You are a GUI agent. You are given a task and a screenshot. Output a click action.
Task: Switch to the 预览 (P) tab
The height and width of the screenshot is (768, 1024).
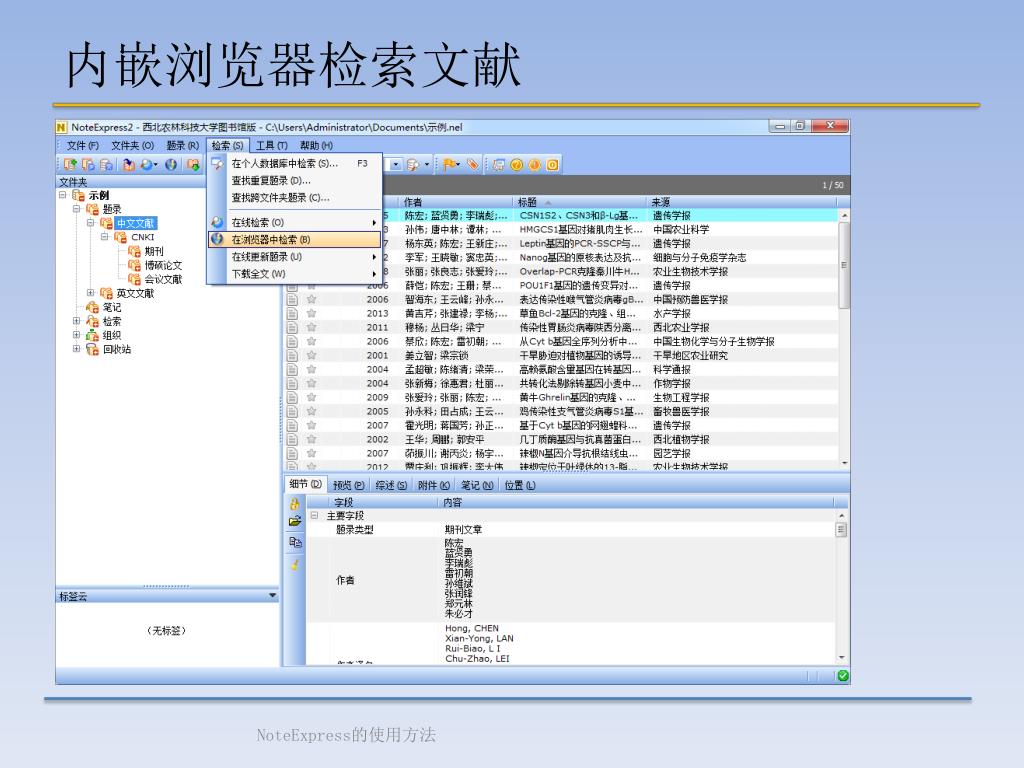pos(348,485)
